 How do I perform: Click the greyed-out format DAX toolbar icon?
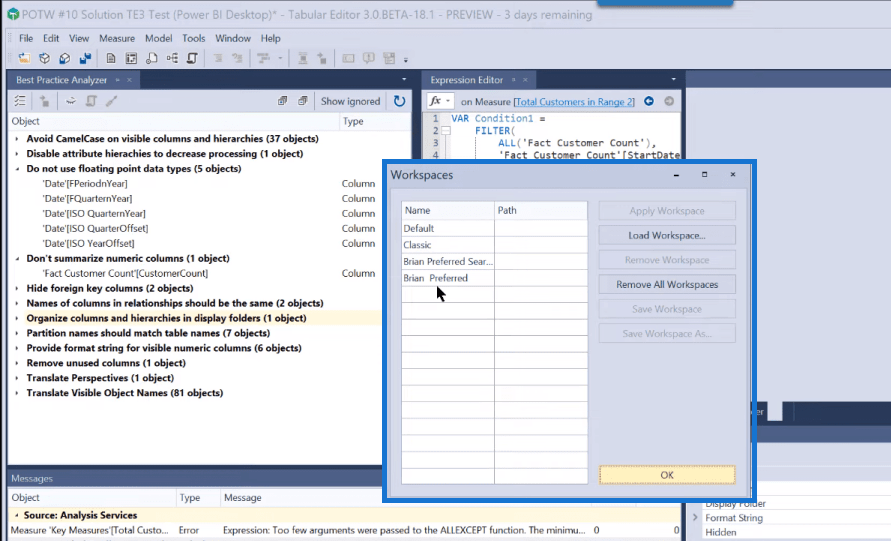[263, 58]
